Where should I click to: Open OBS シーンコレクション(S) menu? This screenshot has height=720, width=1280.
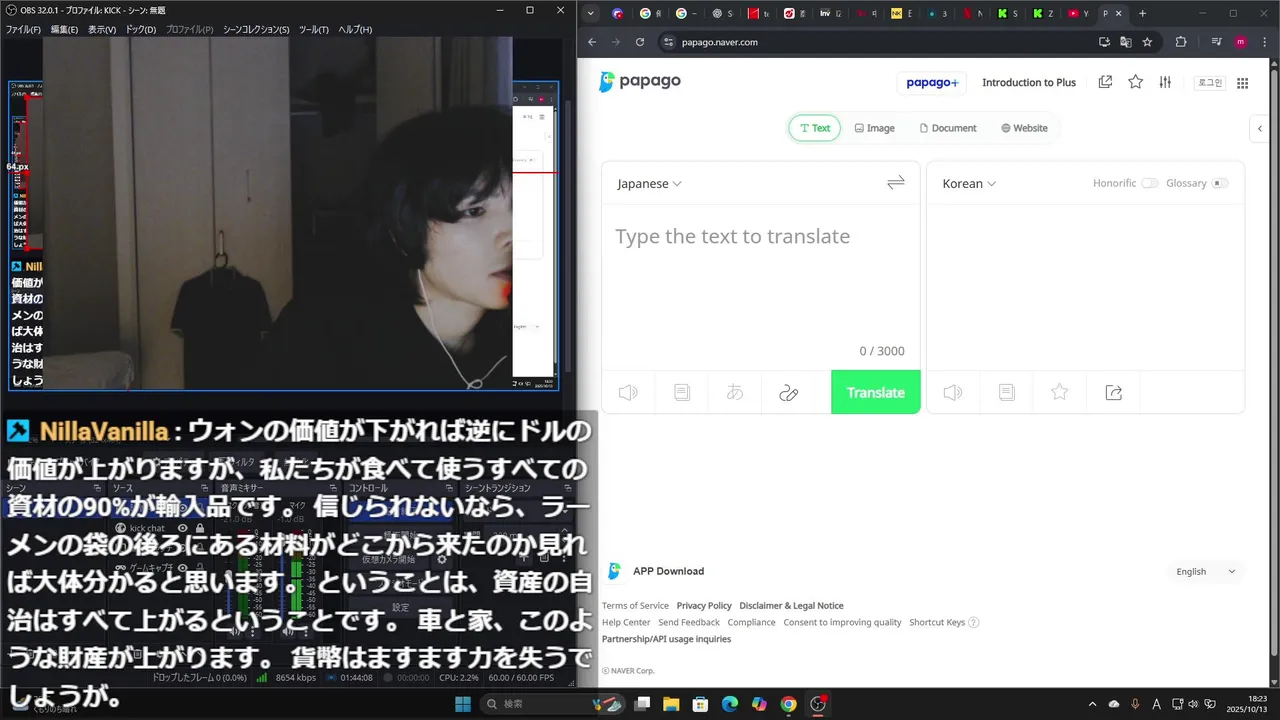256,29
